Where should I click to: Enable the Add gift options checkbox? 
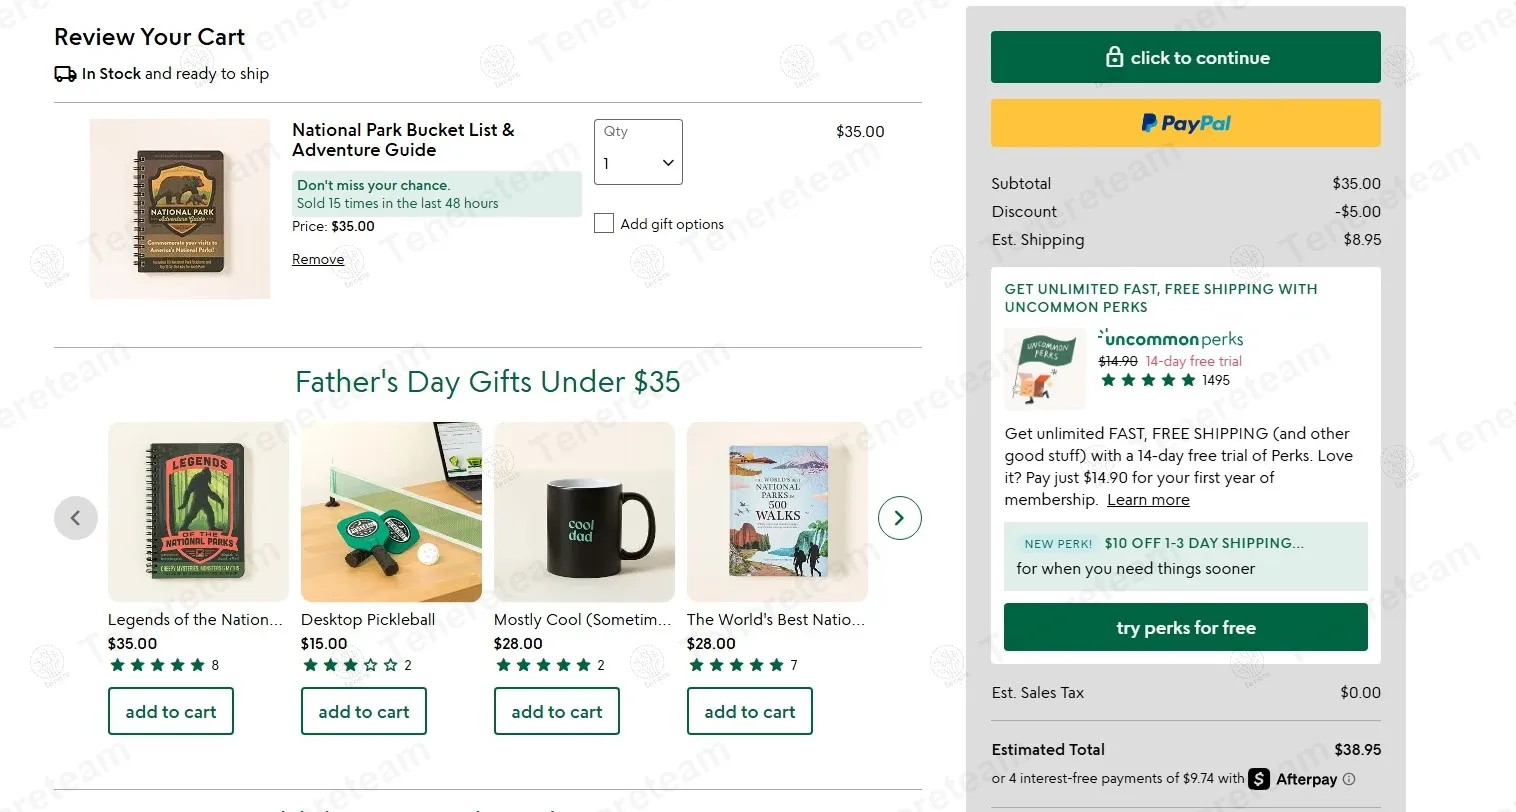(604, 223)
